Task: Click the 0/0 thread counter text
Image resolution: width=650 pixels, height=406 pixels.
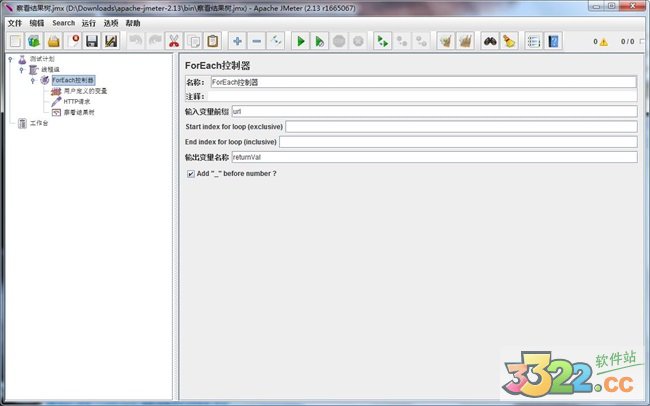Action: coord(627,41)
